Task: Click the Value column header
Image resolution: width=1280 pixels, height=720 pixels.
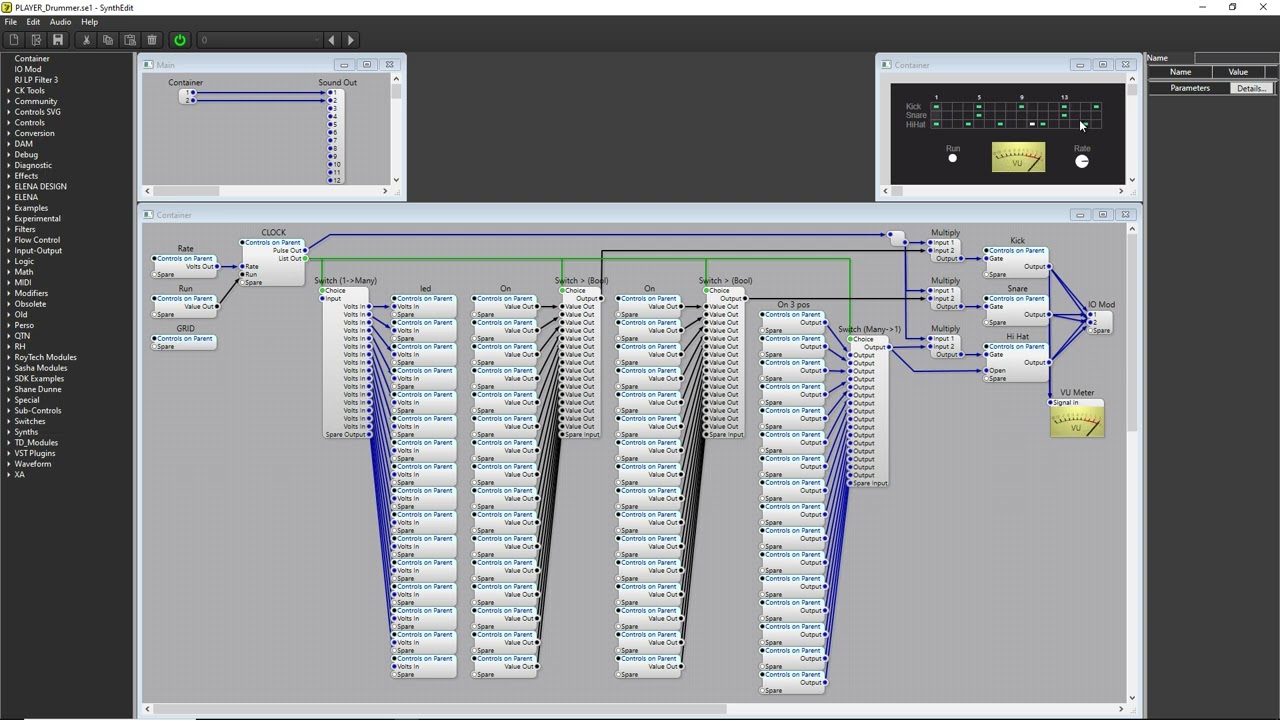Action: tap(1238, 72)
